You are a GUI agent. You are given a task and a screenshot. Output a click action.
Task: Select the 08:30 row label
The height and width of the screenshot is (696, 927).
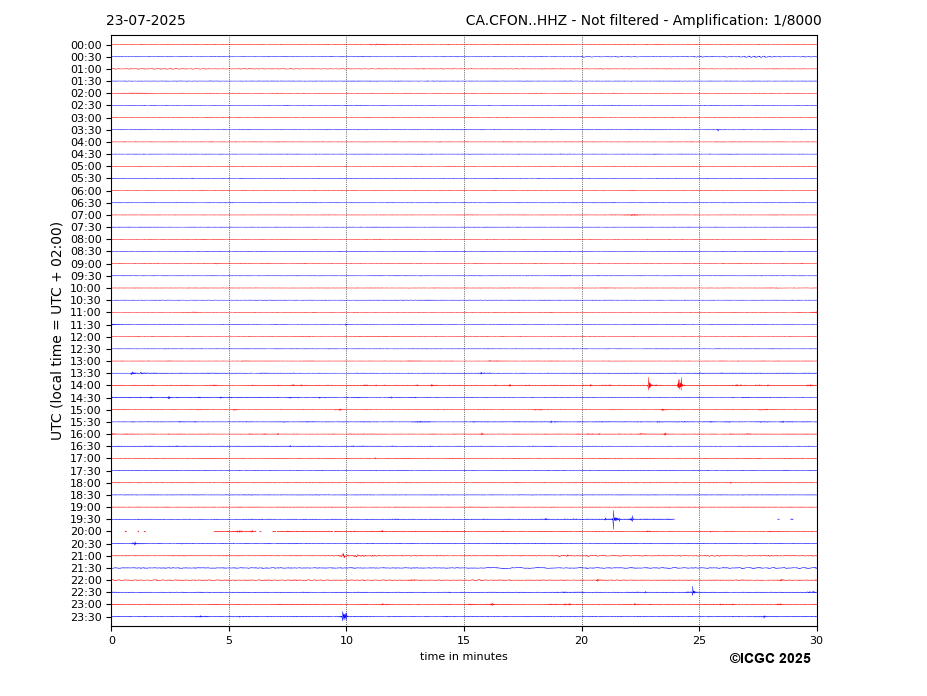pos(86,252)
